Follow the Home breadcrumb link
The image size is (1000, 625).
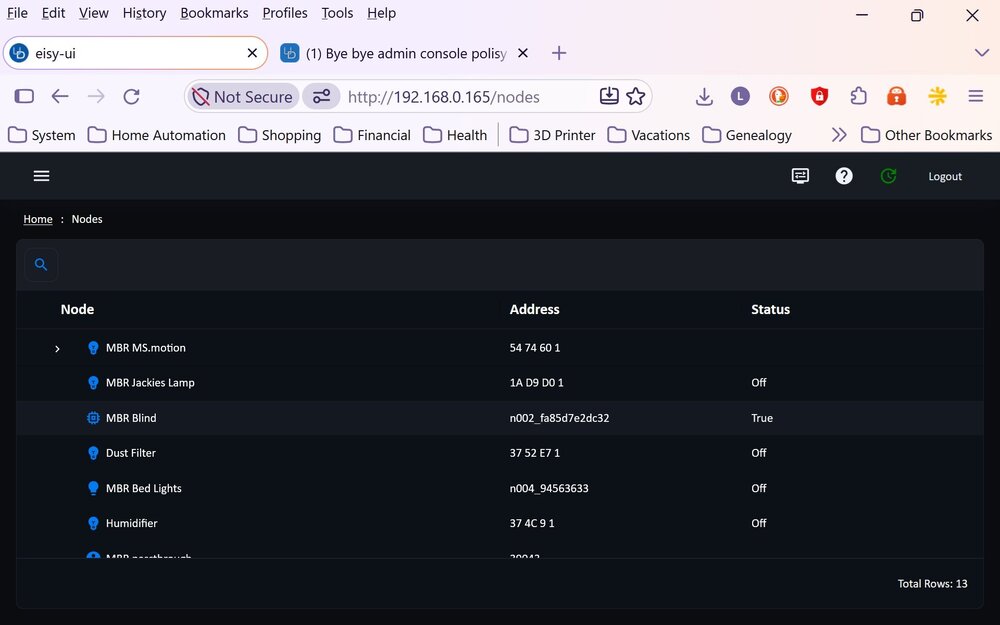(x=38, y=219)
